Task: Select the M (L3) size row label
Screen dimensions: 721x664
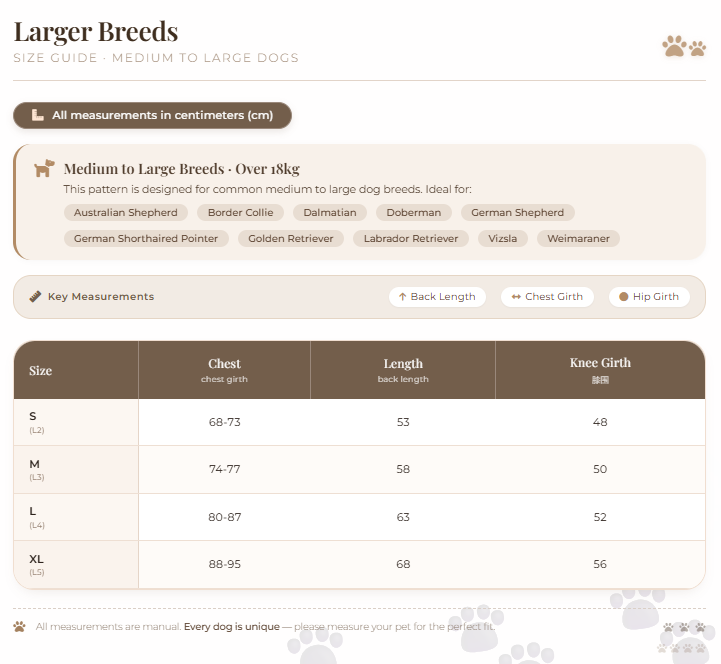Action: pyautogui.click(x=76, y=469)
